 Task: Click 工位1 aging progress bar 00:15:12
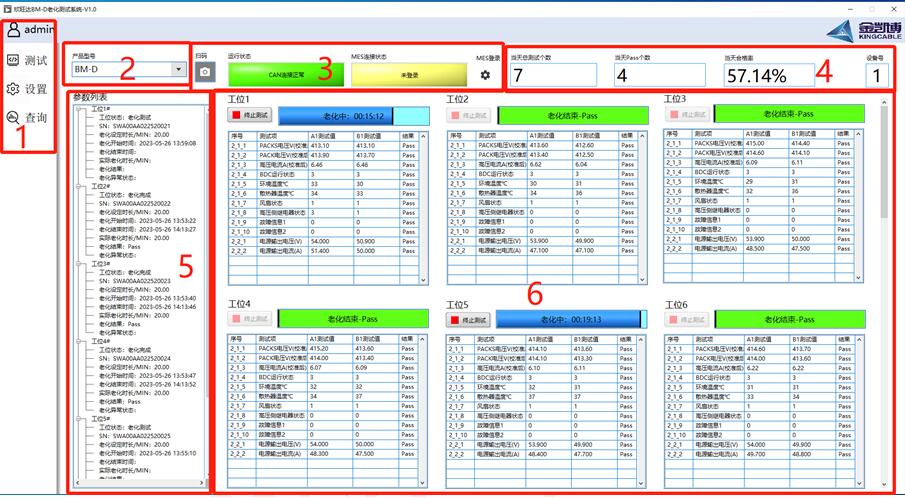tap(345, 116)
